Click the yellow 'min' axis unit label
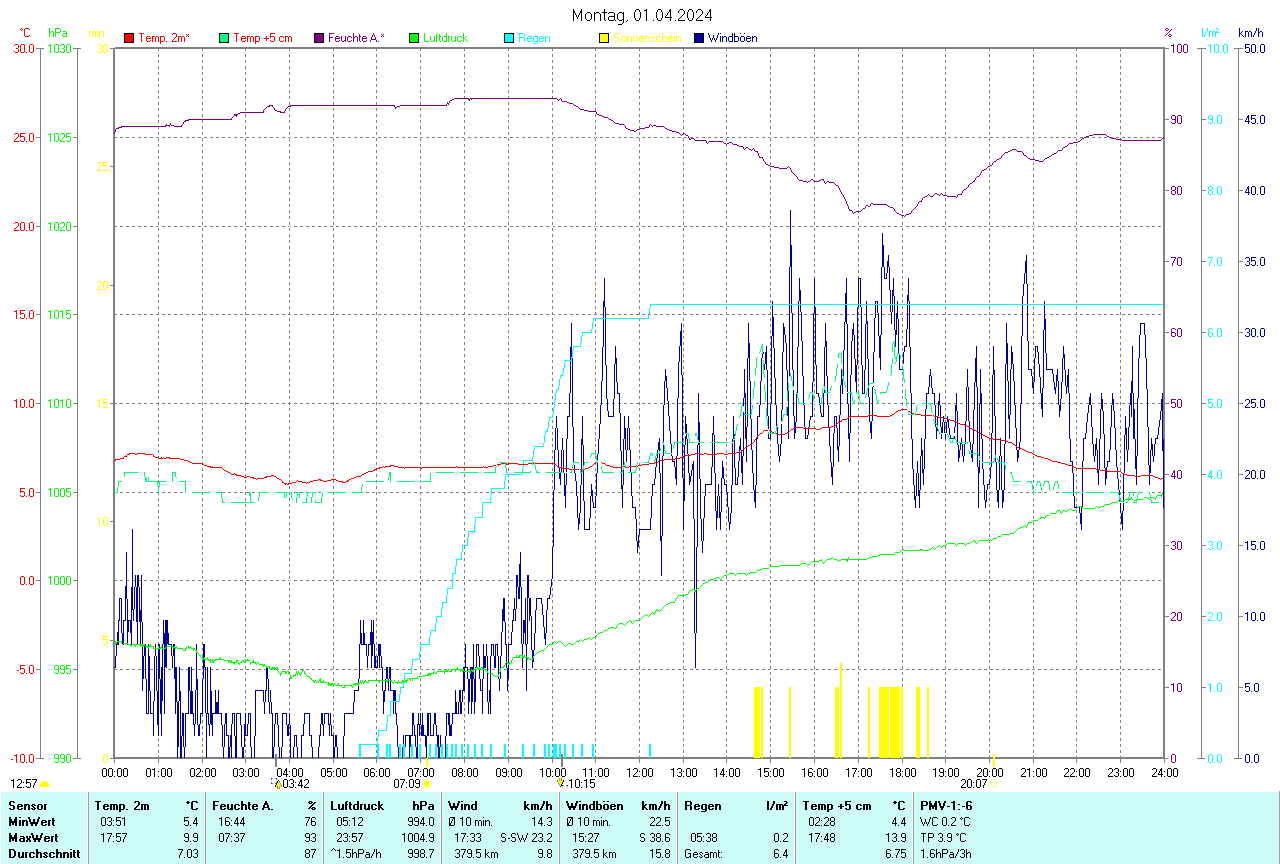1280x864 pixels. pos(96,33)
